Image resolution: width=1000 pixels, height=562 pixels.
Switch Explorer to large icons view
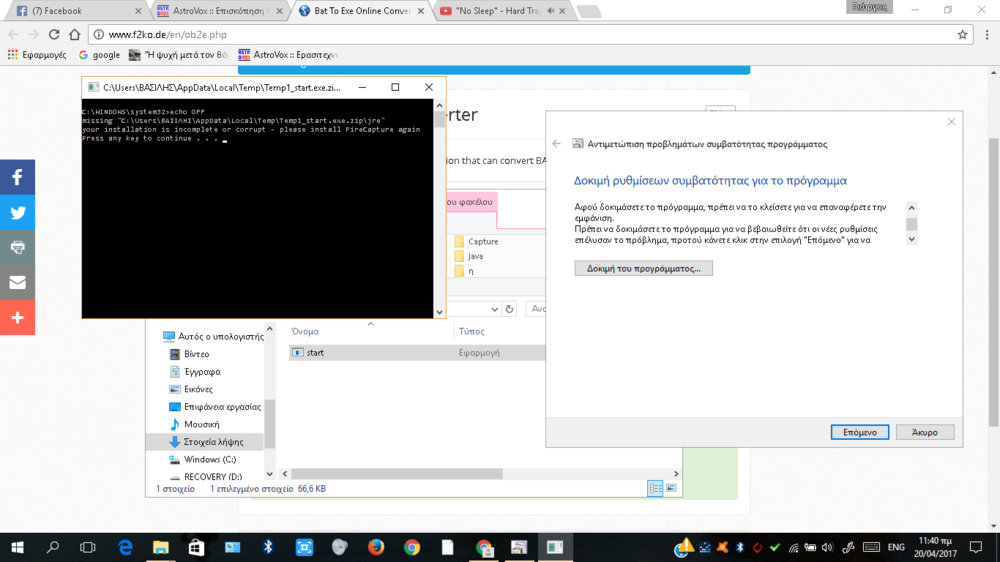[x=671, y=488]
